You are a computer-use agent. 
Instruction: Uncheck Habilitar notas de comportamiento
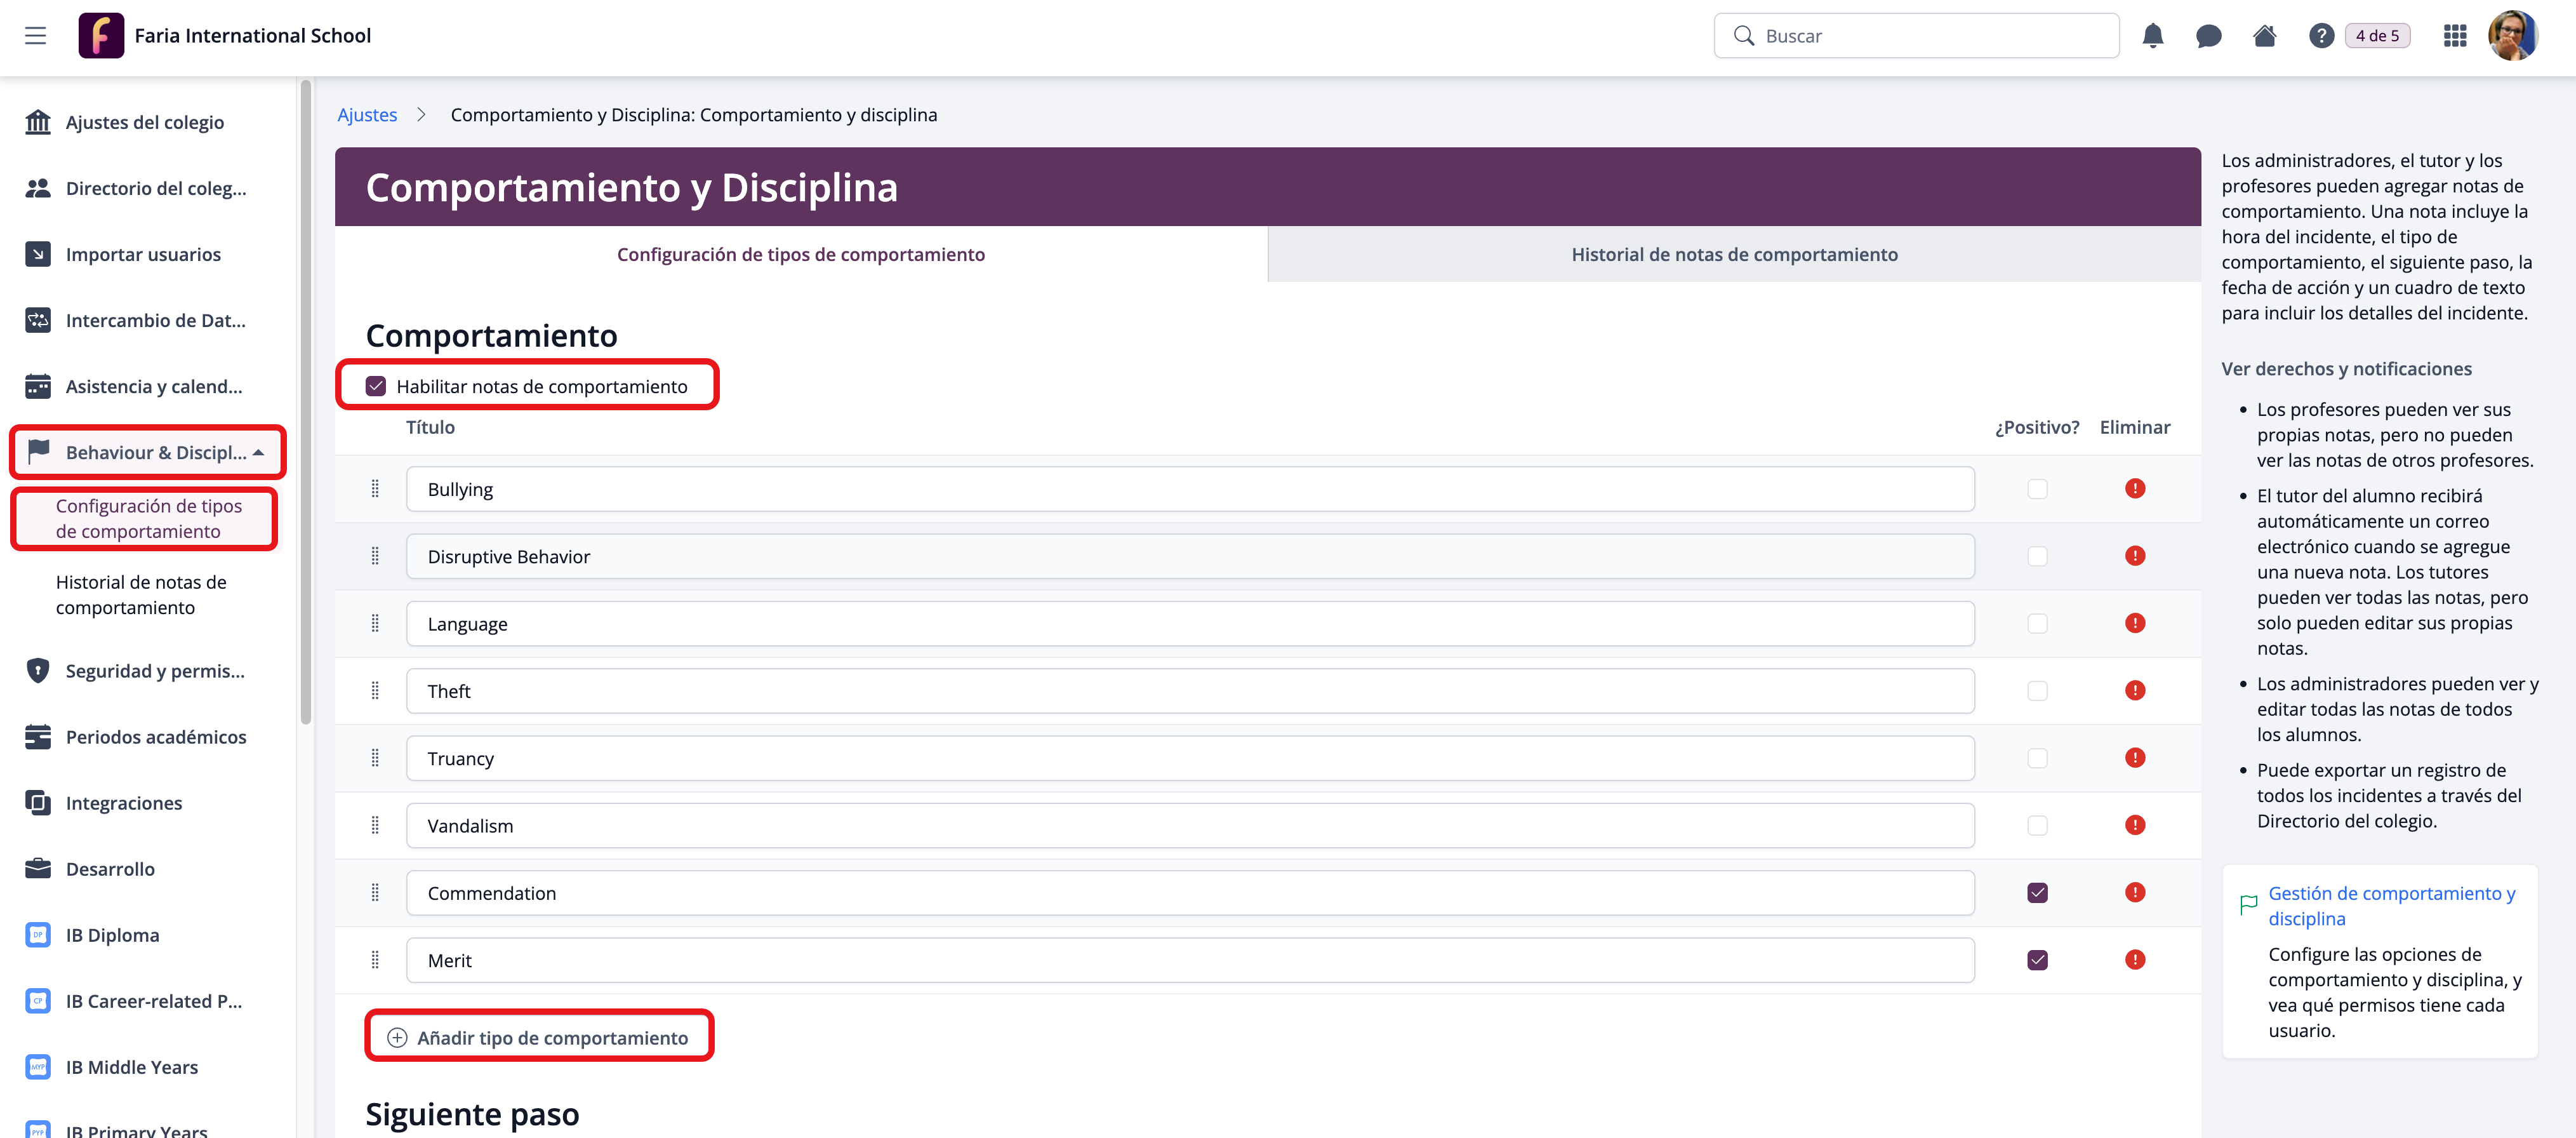point(376,386)
